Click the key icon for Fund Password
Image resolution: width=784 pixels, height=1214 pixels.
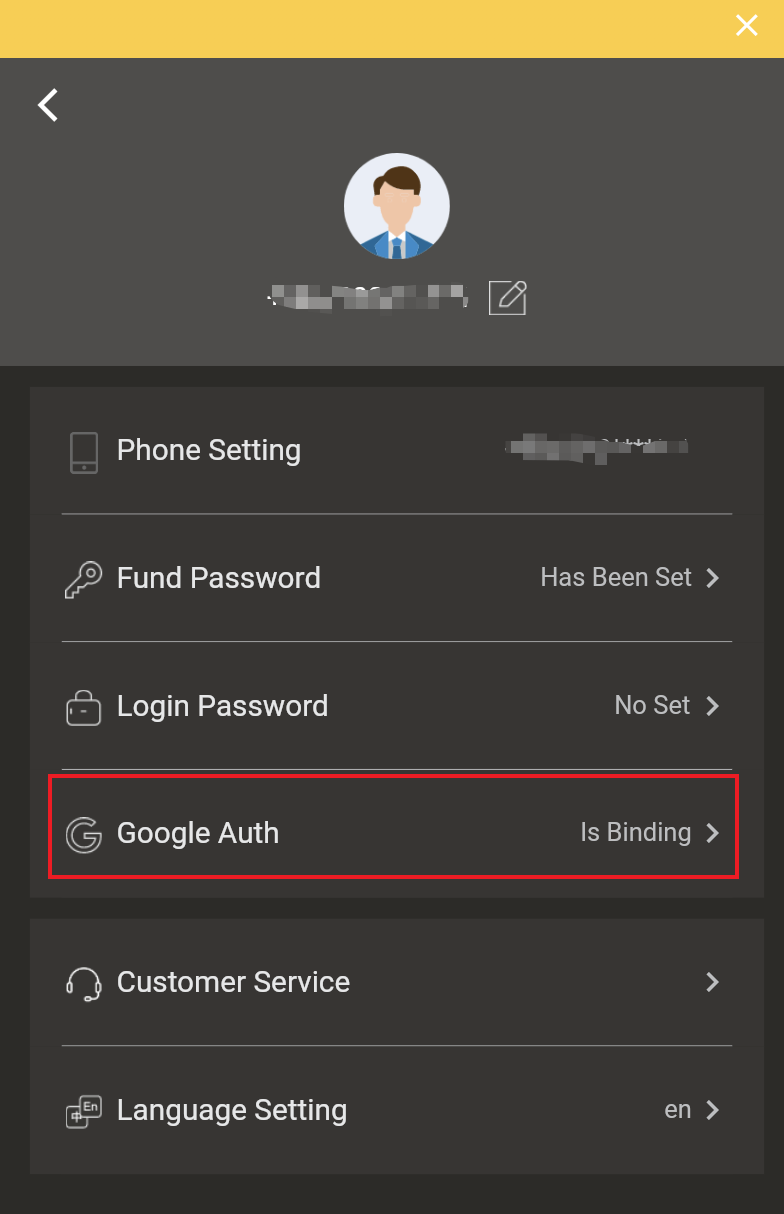pyautogui.click(x=83, y=579)
